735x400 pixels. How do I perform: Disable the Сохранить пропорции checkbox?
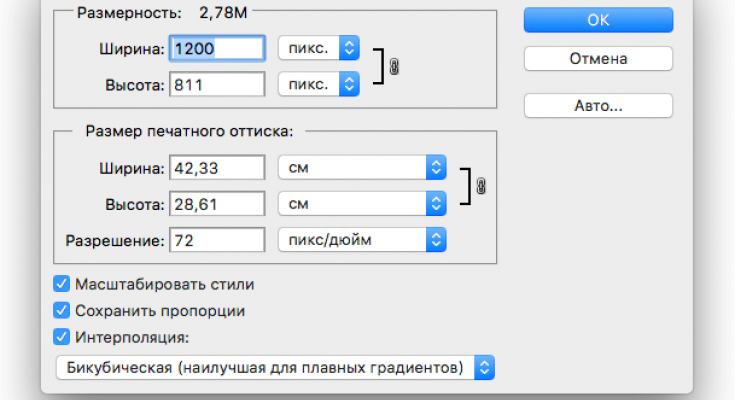point(62,311)
